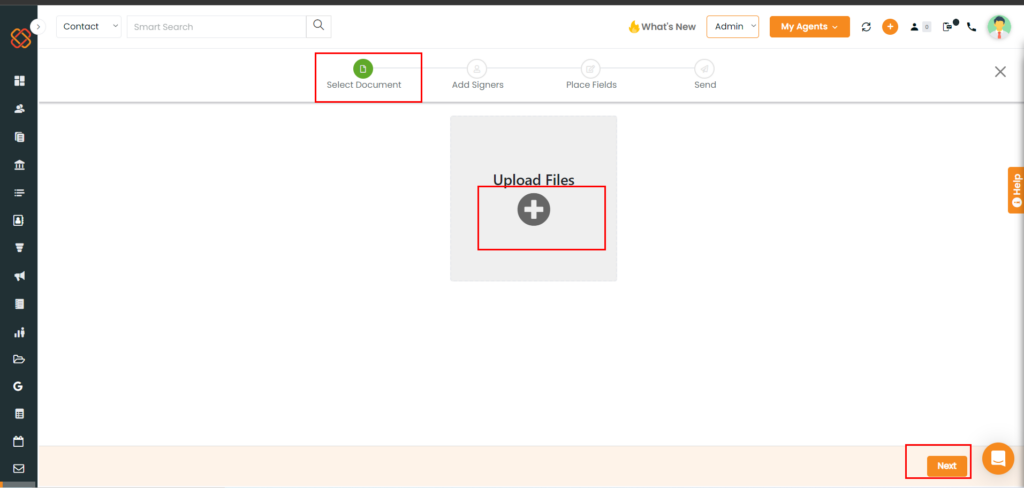Open the documents copy icon in sidebar
Screen dimensions: 1024x488
coord(19,137)
